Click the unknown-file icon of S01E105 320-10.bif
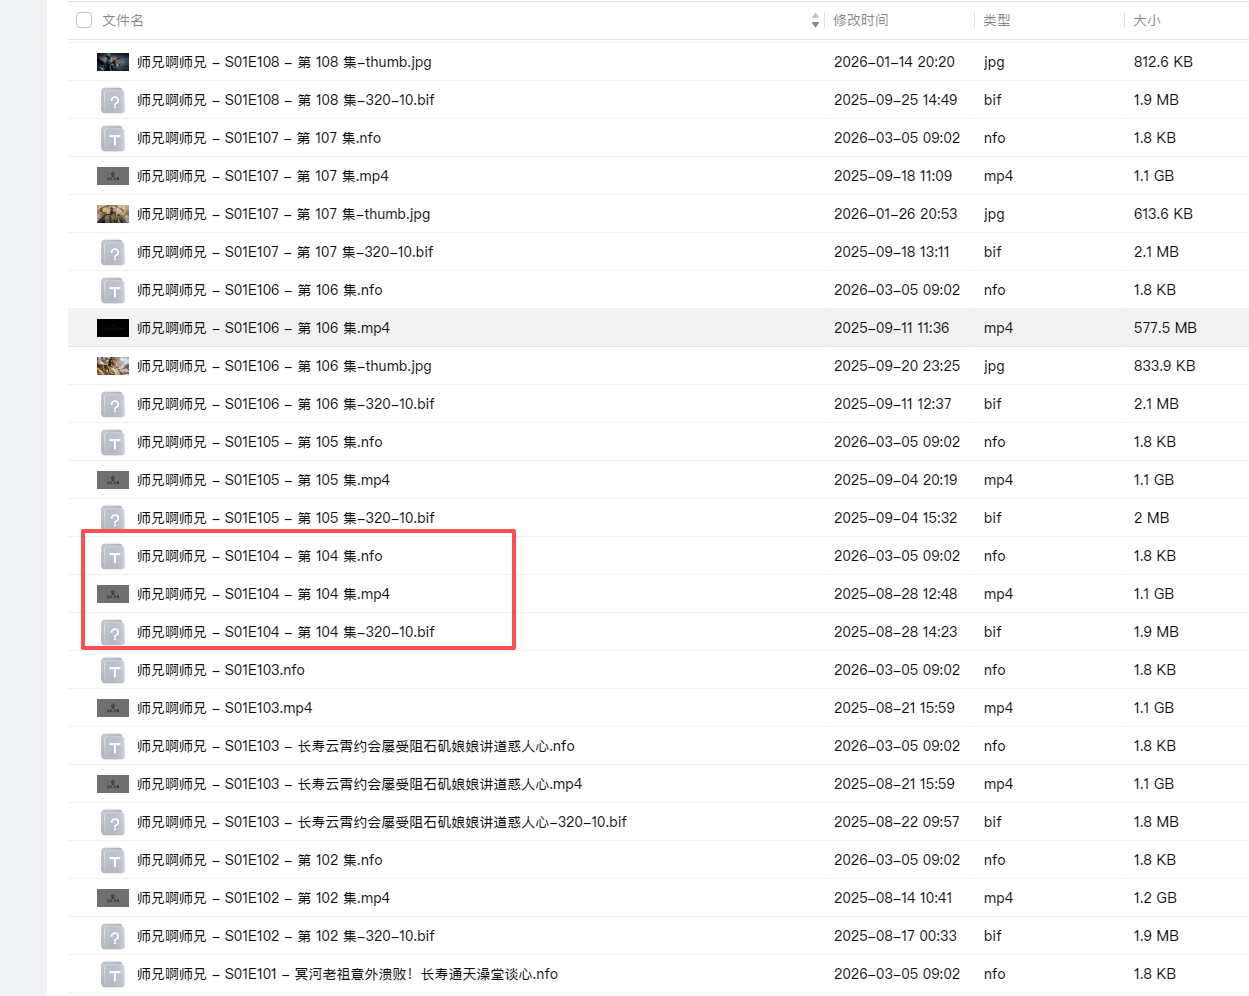 pos(113,518)
